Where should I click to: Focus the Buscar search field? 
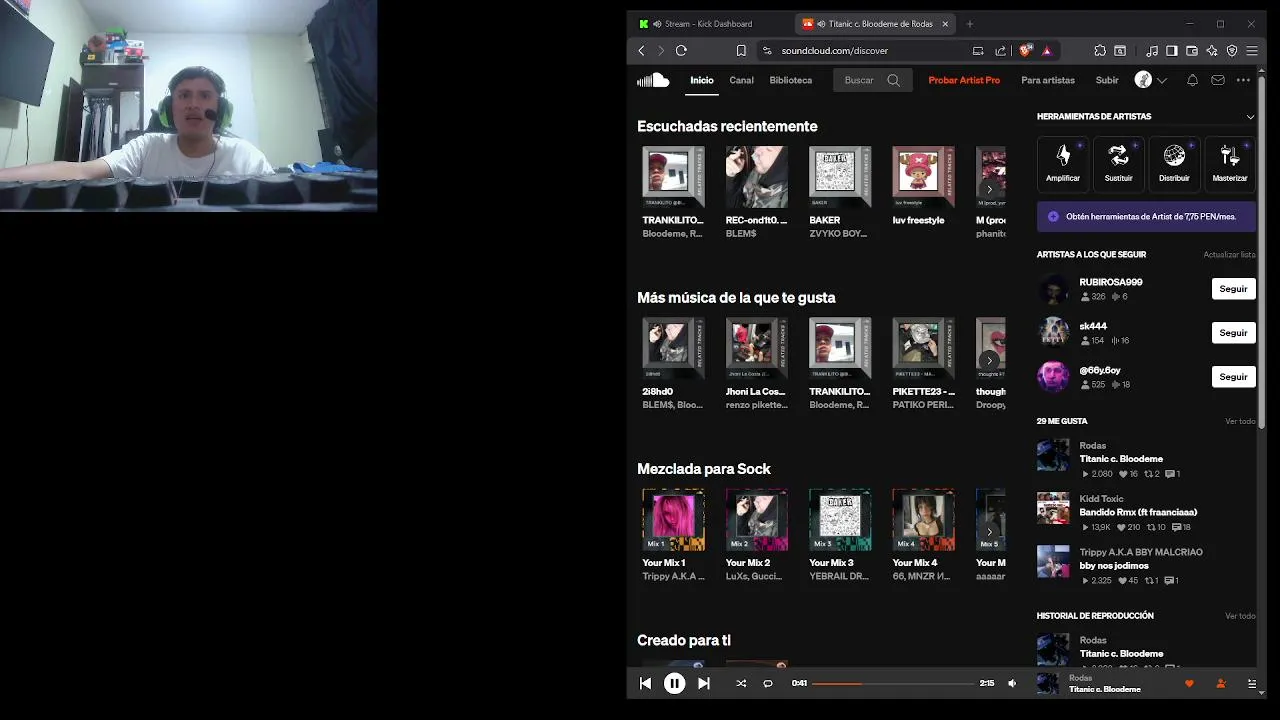pos(872,80)
